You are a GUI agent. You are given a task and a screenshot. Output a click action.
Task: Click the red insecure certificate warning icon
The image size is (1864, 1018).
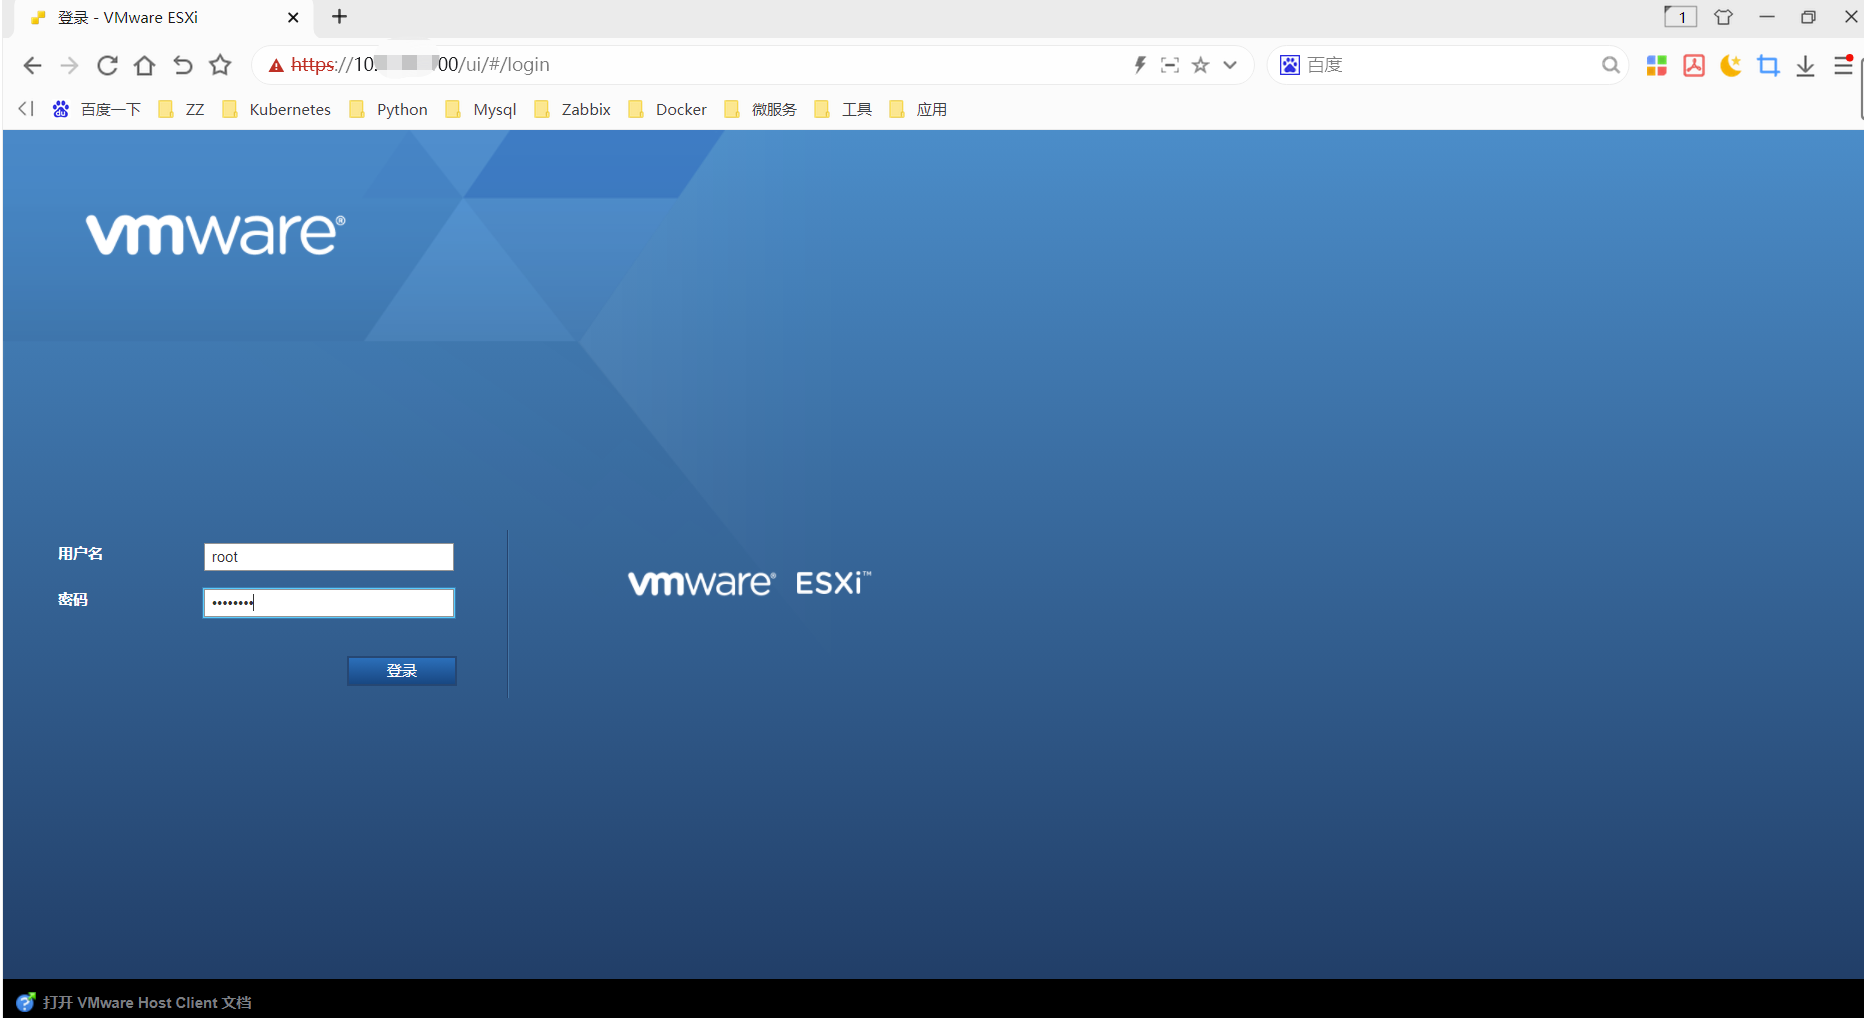pyautogui.click(x=276, y=65)
